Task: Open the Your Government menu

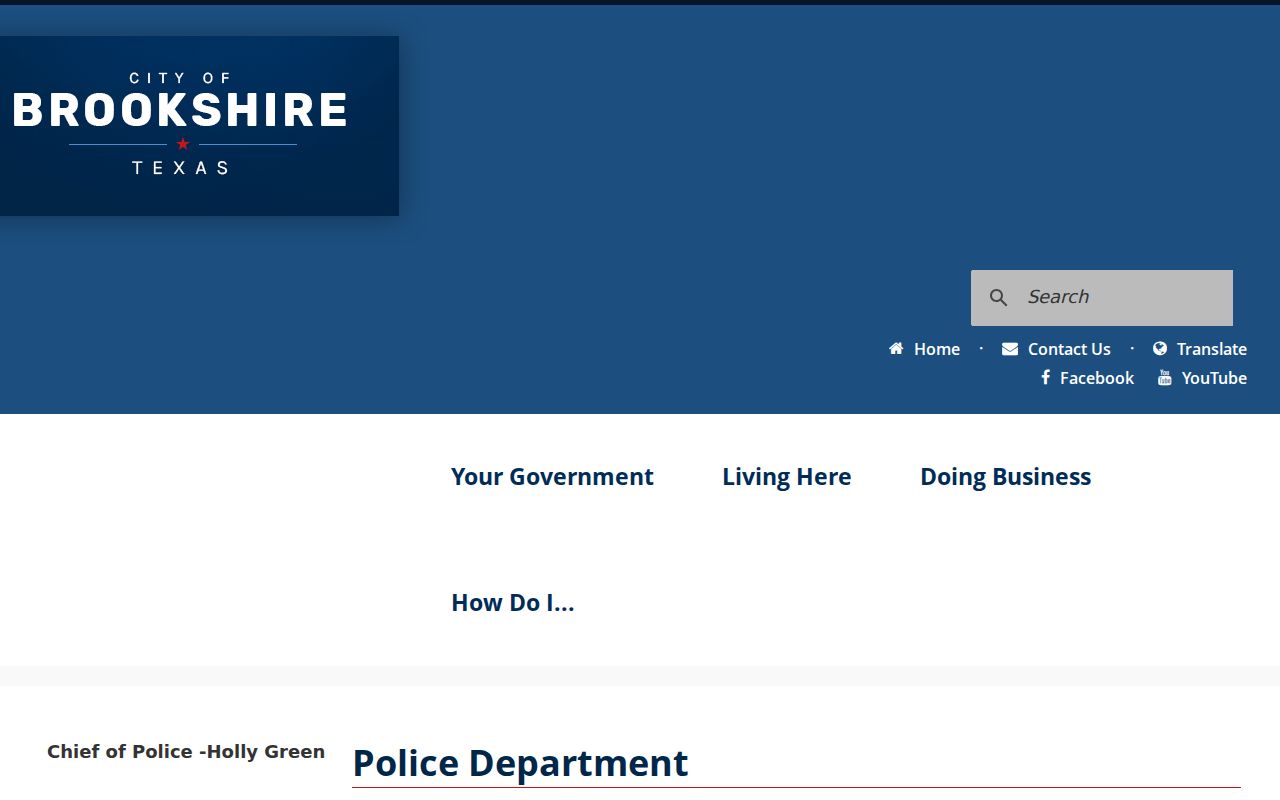Action: [552, 477]
